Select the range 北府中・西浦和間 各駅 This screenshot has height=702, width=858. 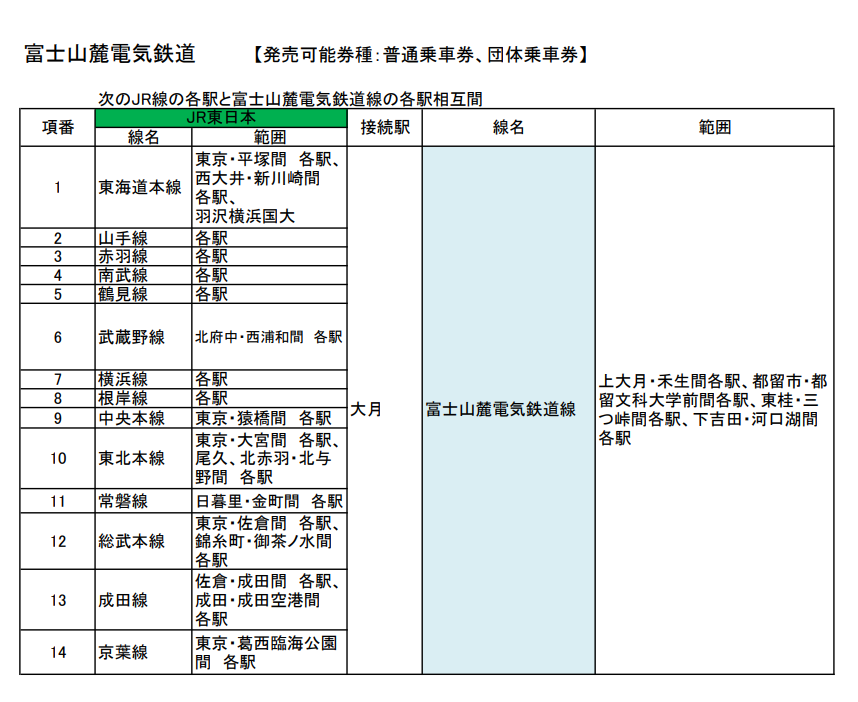click(269, 337)
